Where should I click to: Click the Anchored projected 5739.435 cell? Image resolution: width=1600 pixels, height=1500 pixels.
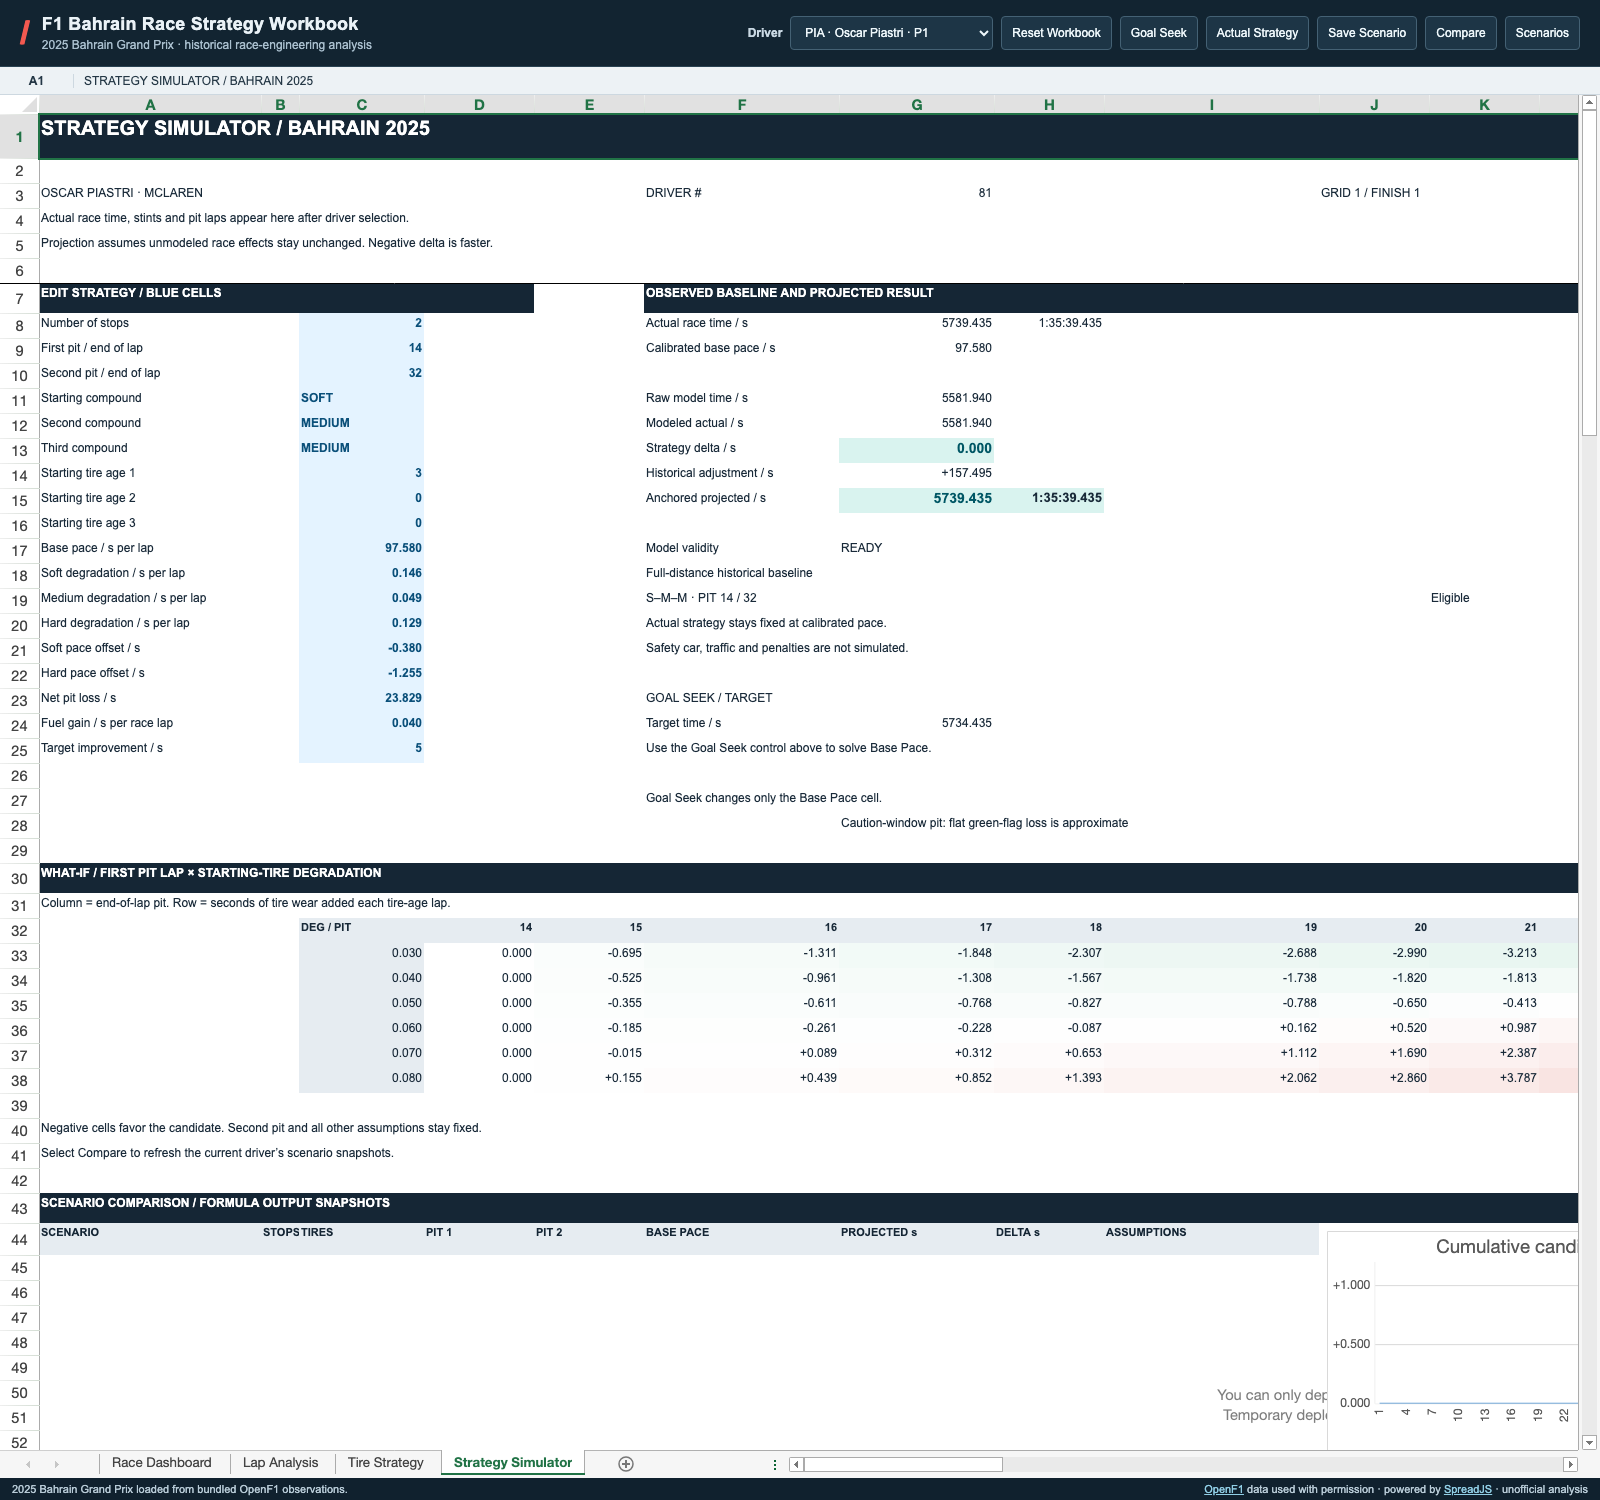click(x=916, y=499)
